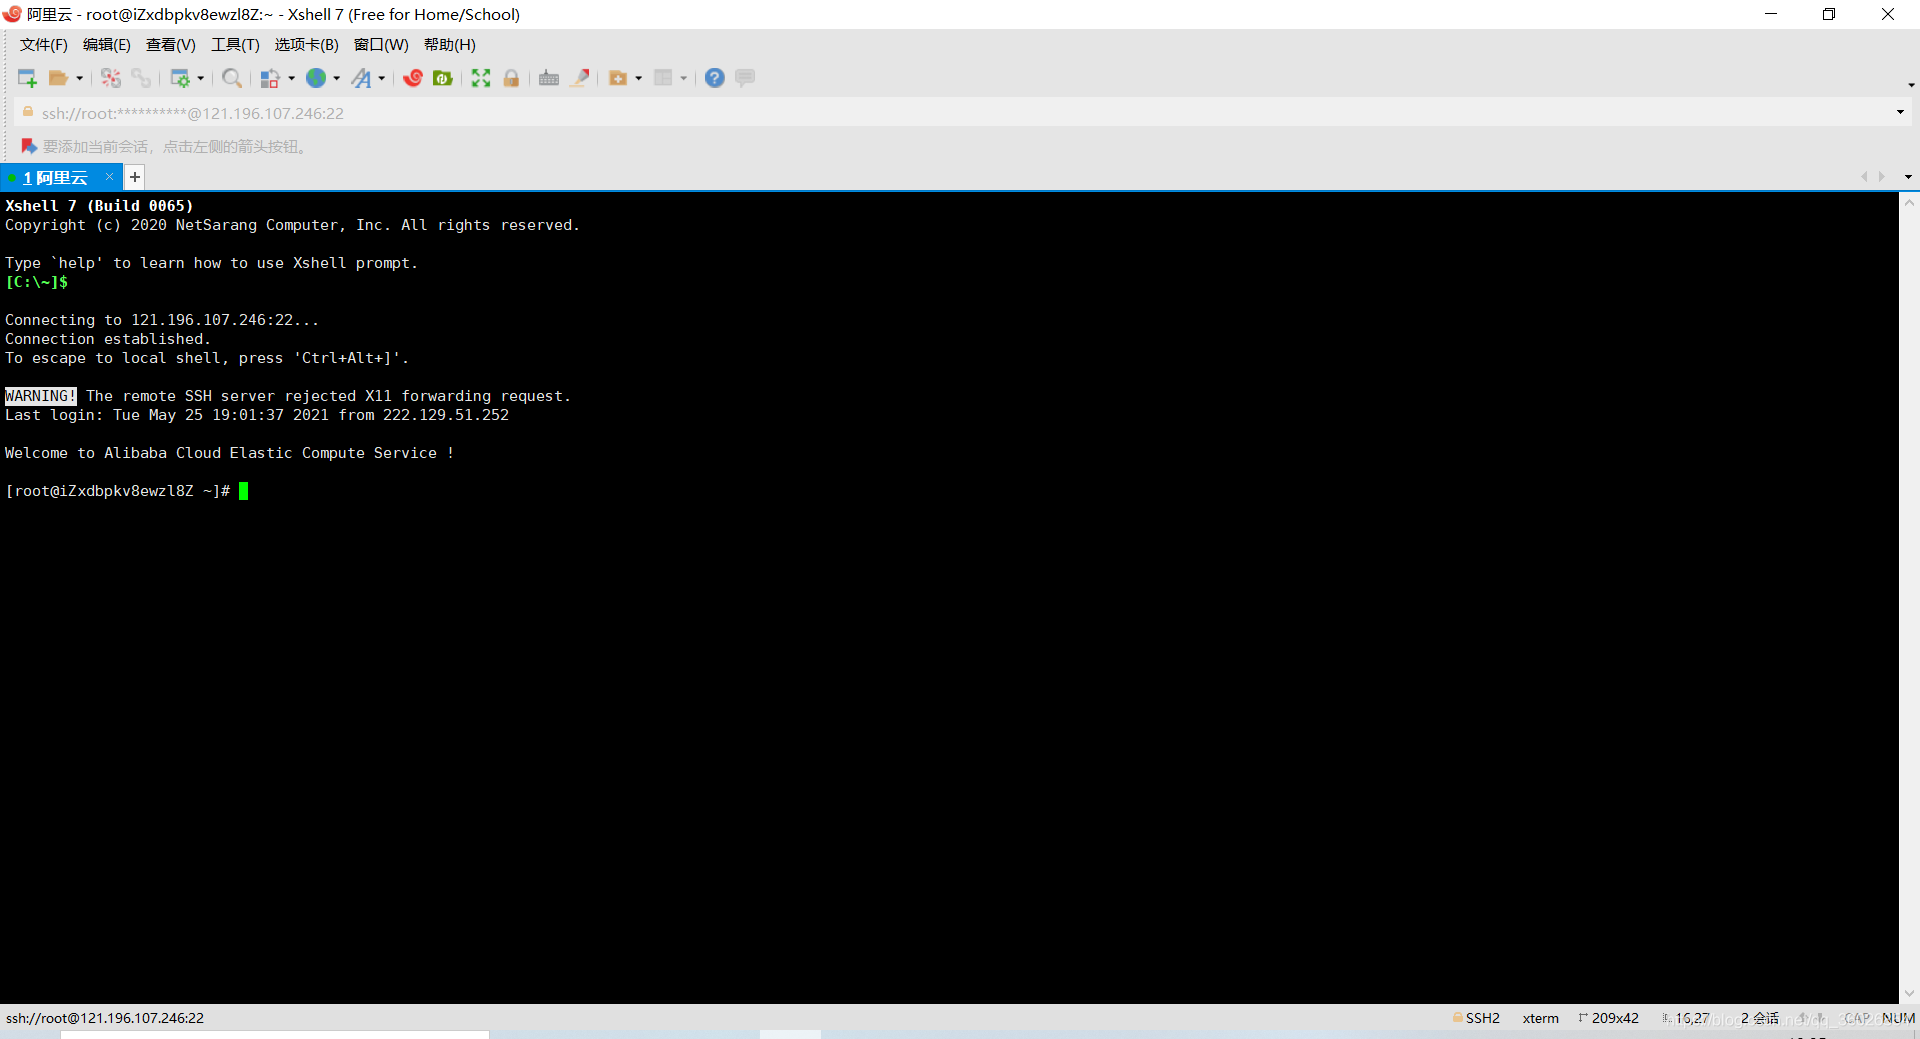
Task: Open Help via the question mark icon
Action: (715, 78)
